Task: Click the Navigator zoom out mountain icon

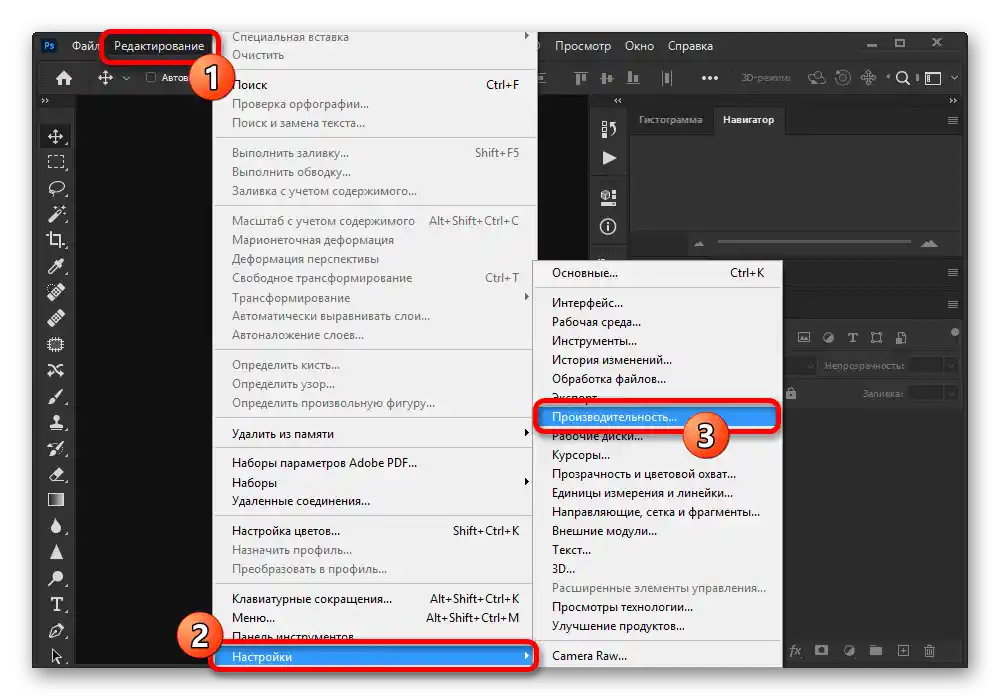Action: pyautogui.click(x=699, y=244)
